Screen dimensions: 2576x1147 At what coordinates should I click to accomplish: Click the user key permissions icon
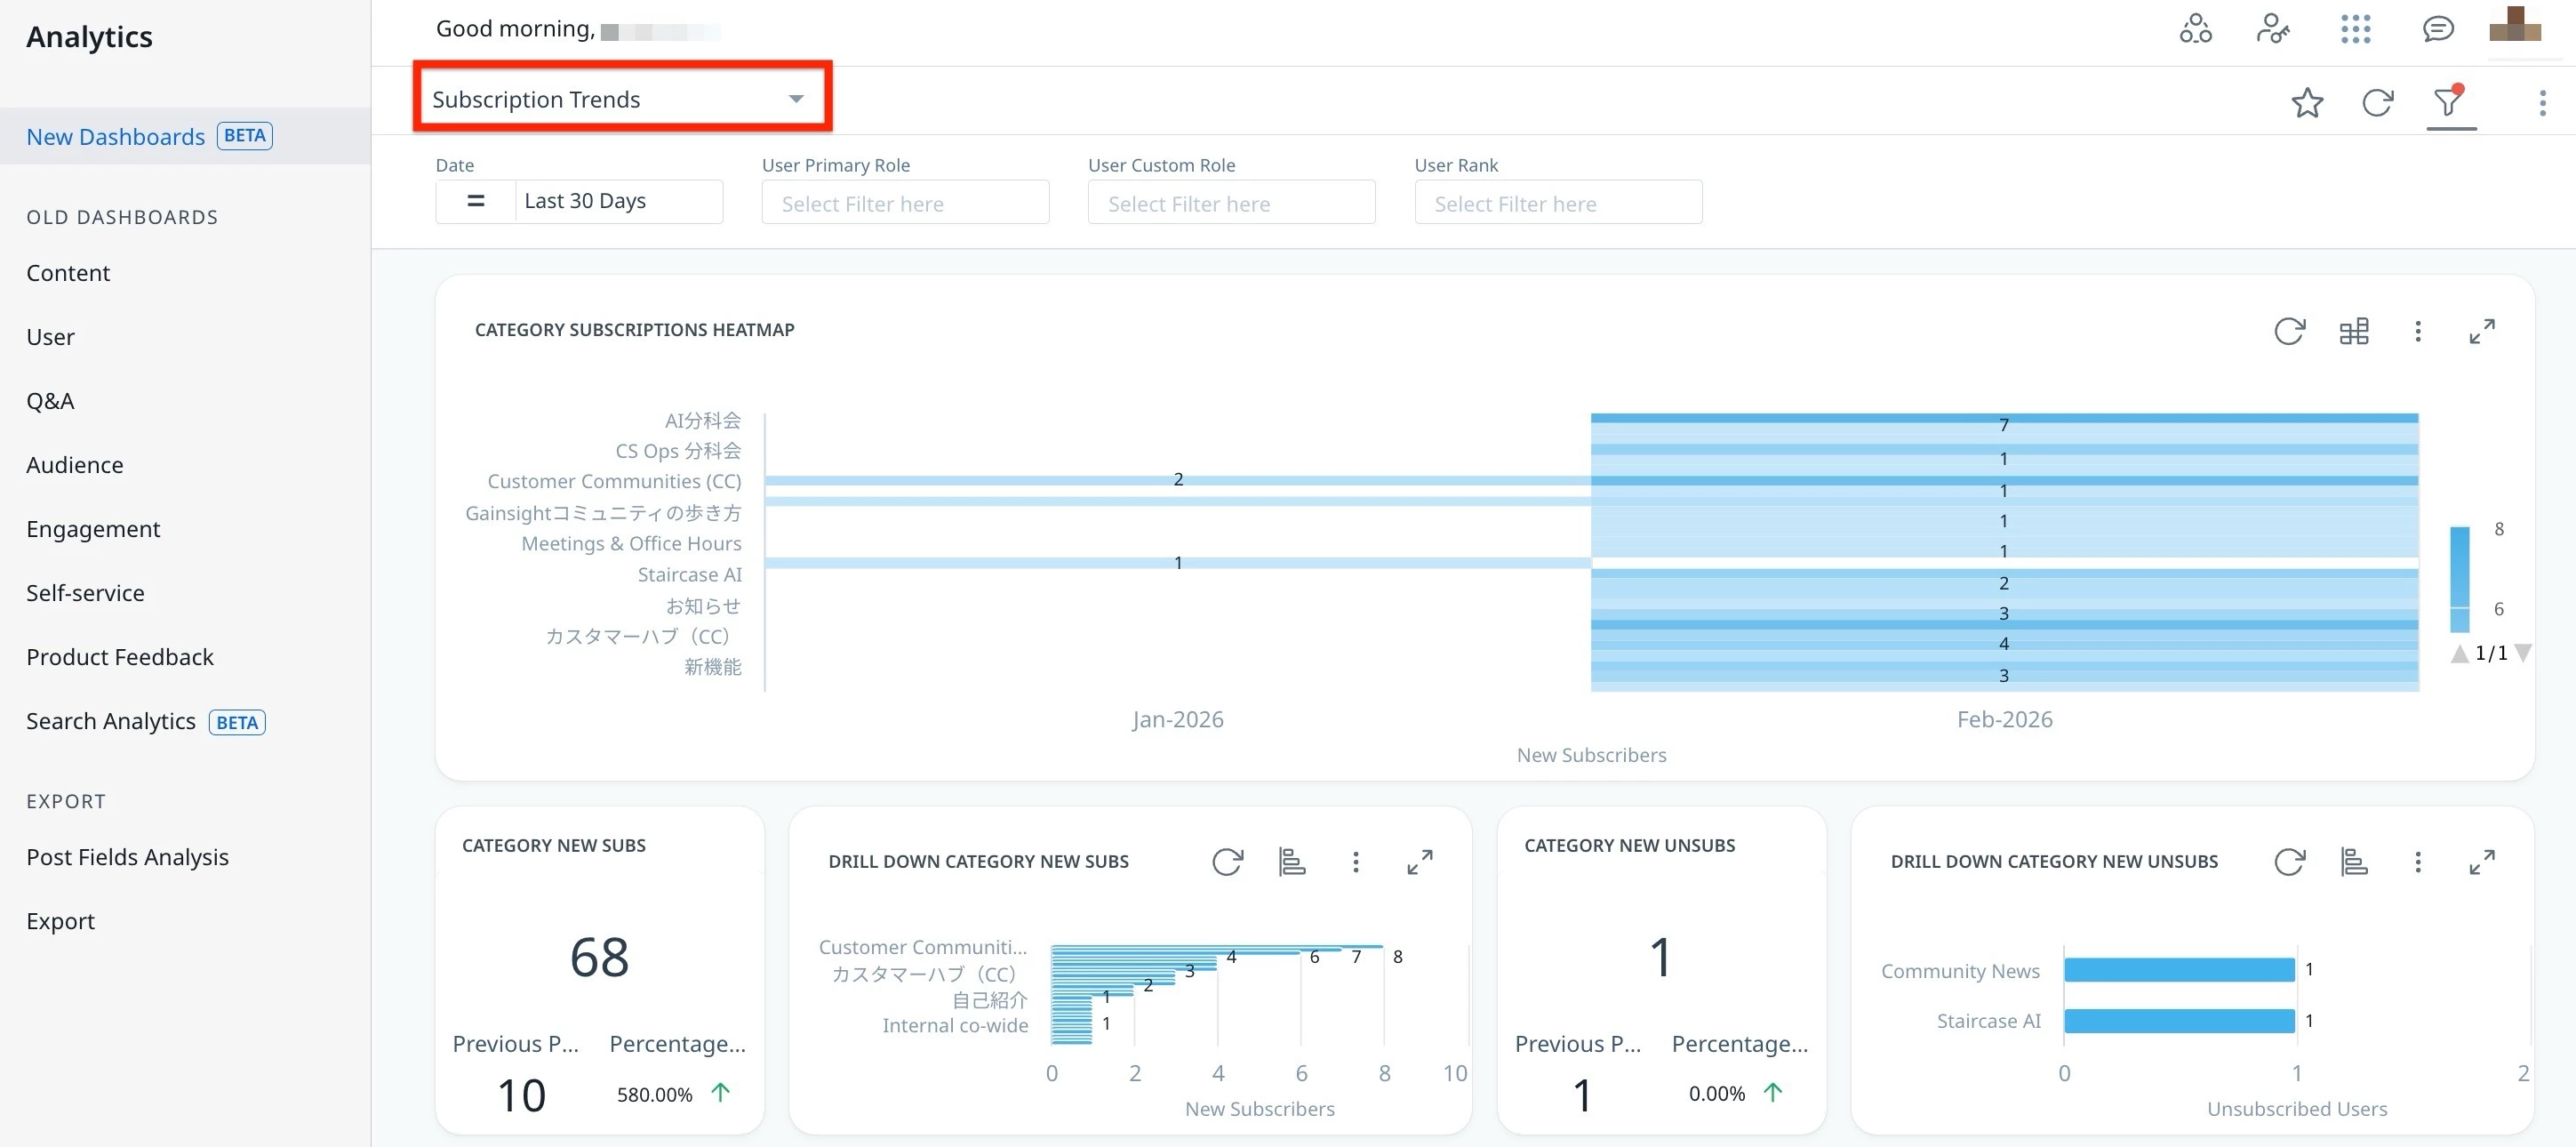point(2272,29)
